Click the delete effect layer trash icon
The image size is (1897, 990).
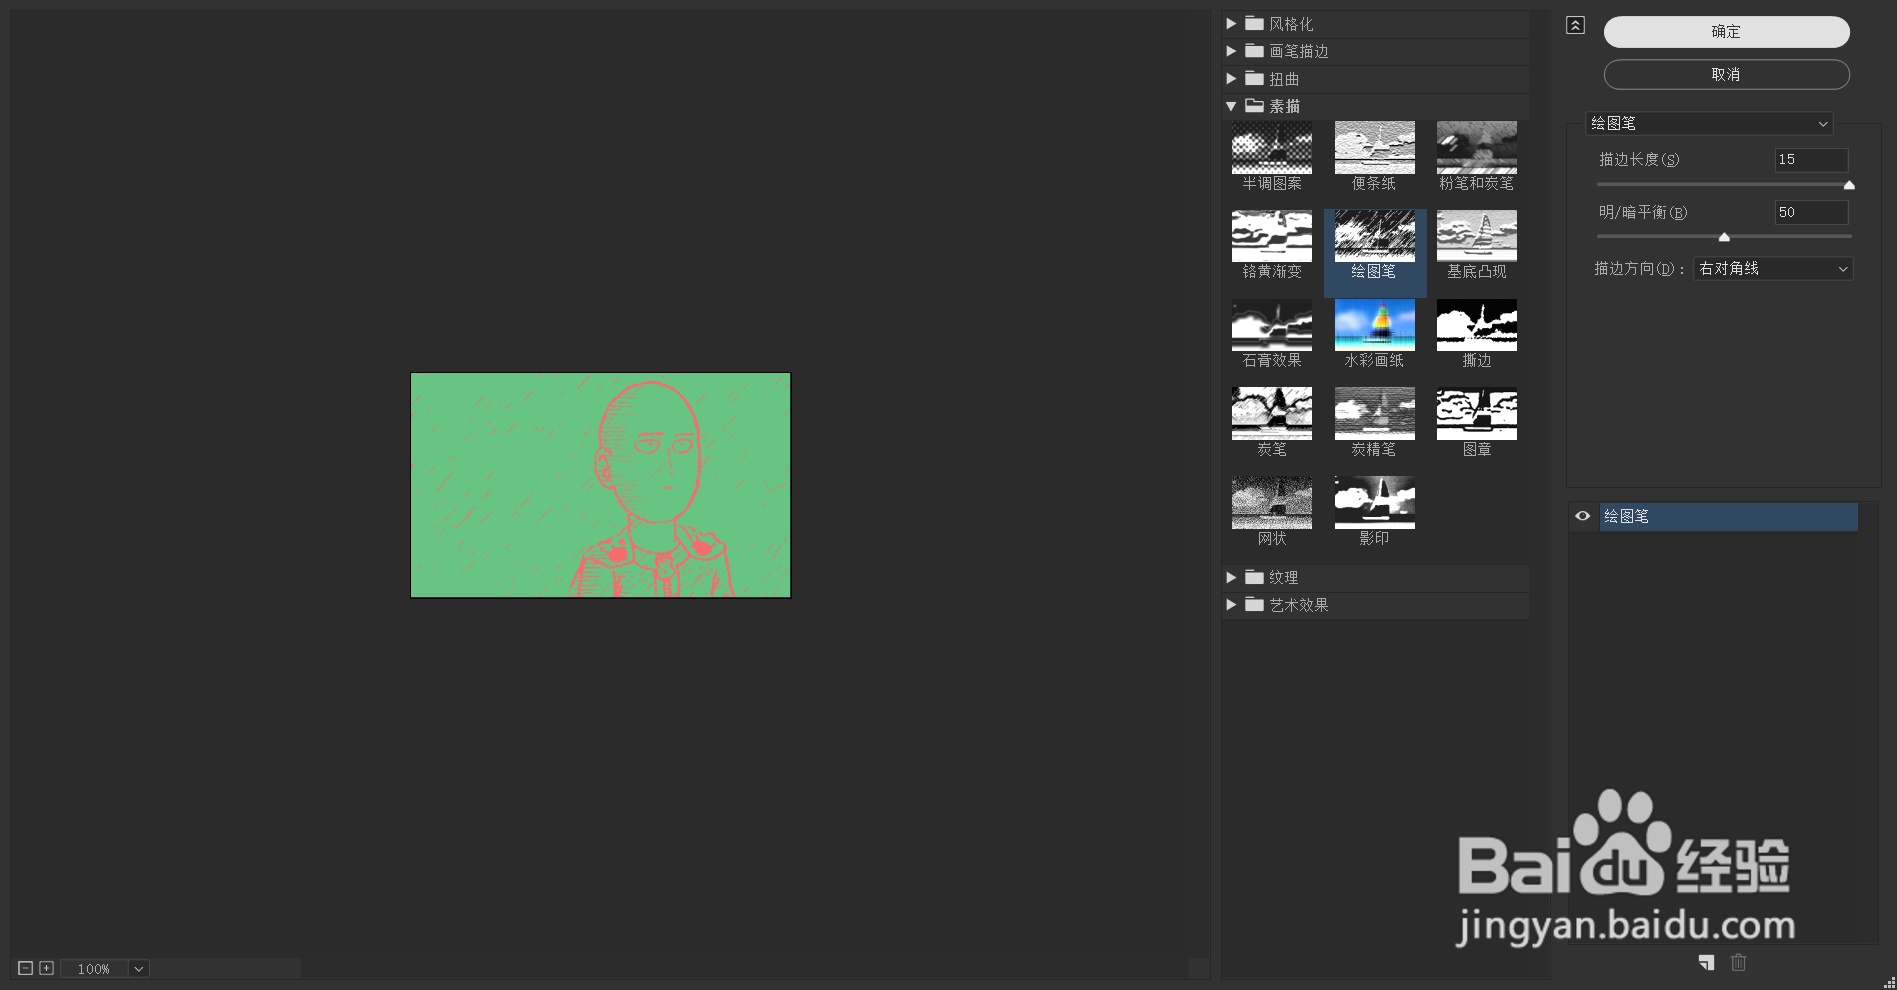[1739, 962]
